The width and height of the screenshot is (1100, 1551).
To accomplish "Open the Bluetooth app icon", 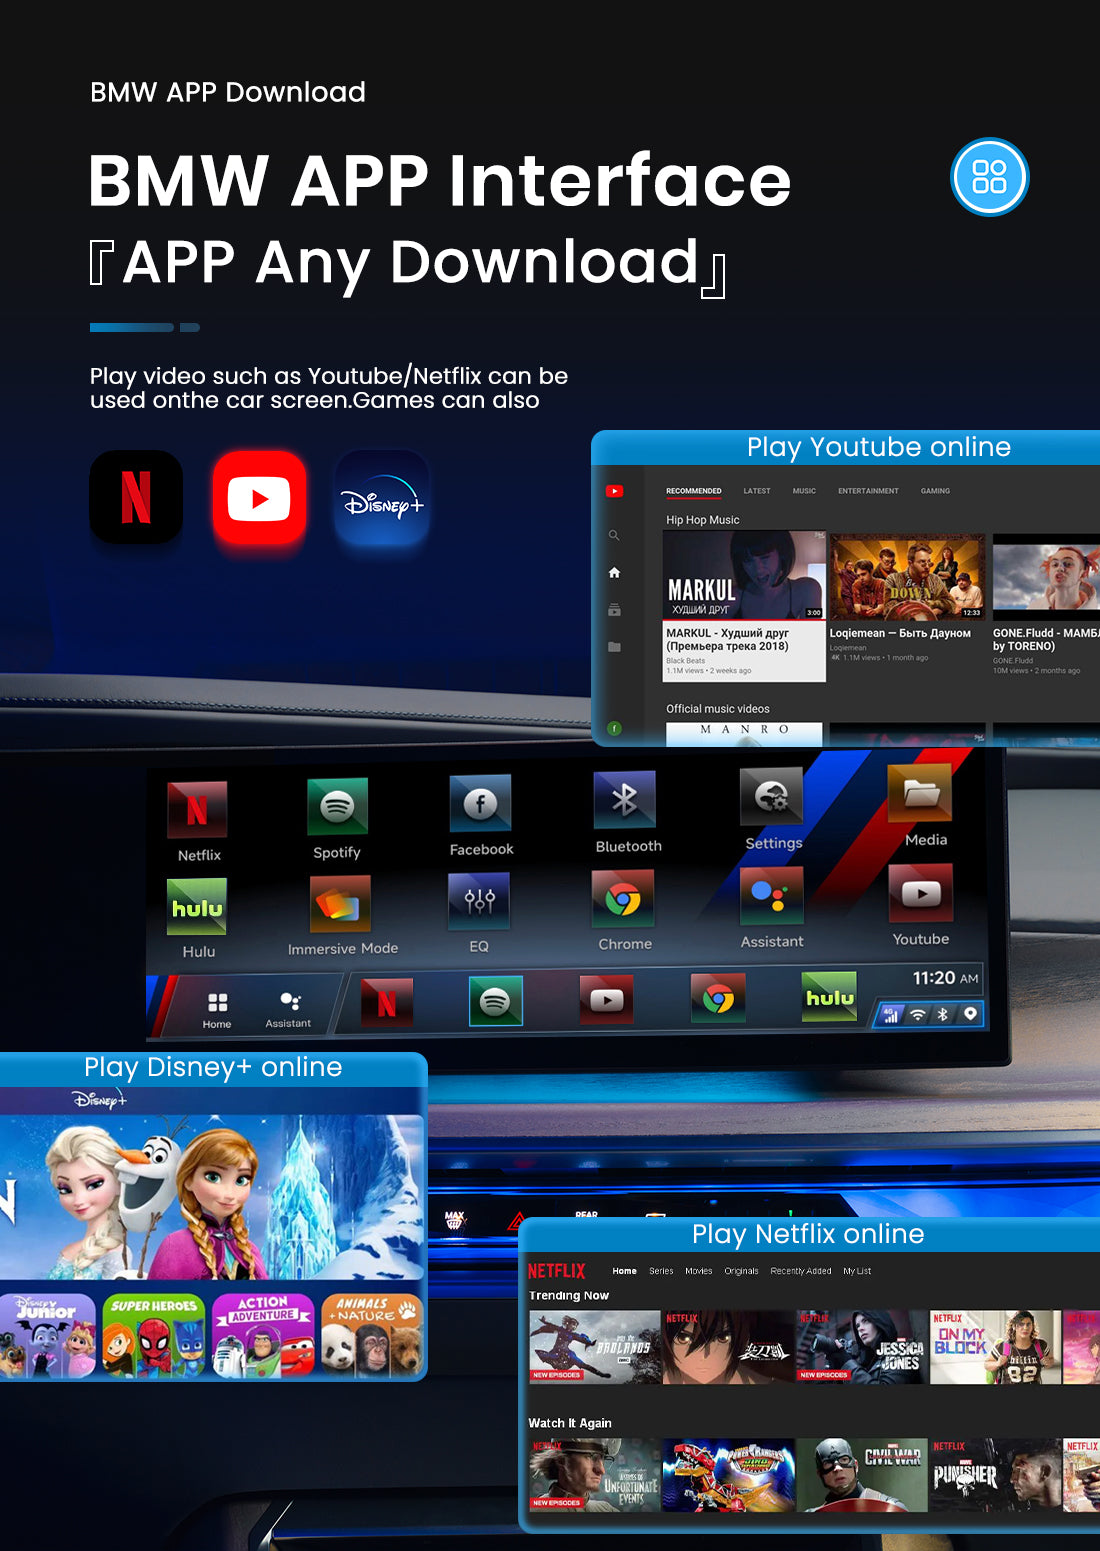I will tap(625, 800).
